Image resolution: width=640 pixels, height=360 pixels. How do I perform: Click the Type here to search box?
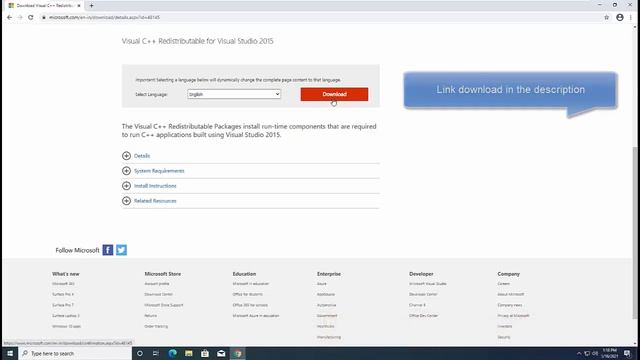75,353
